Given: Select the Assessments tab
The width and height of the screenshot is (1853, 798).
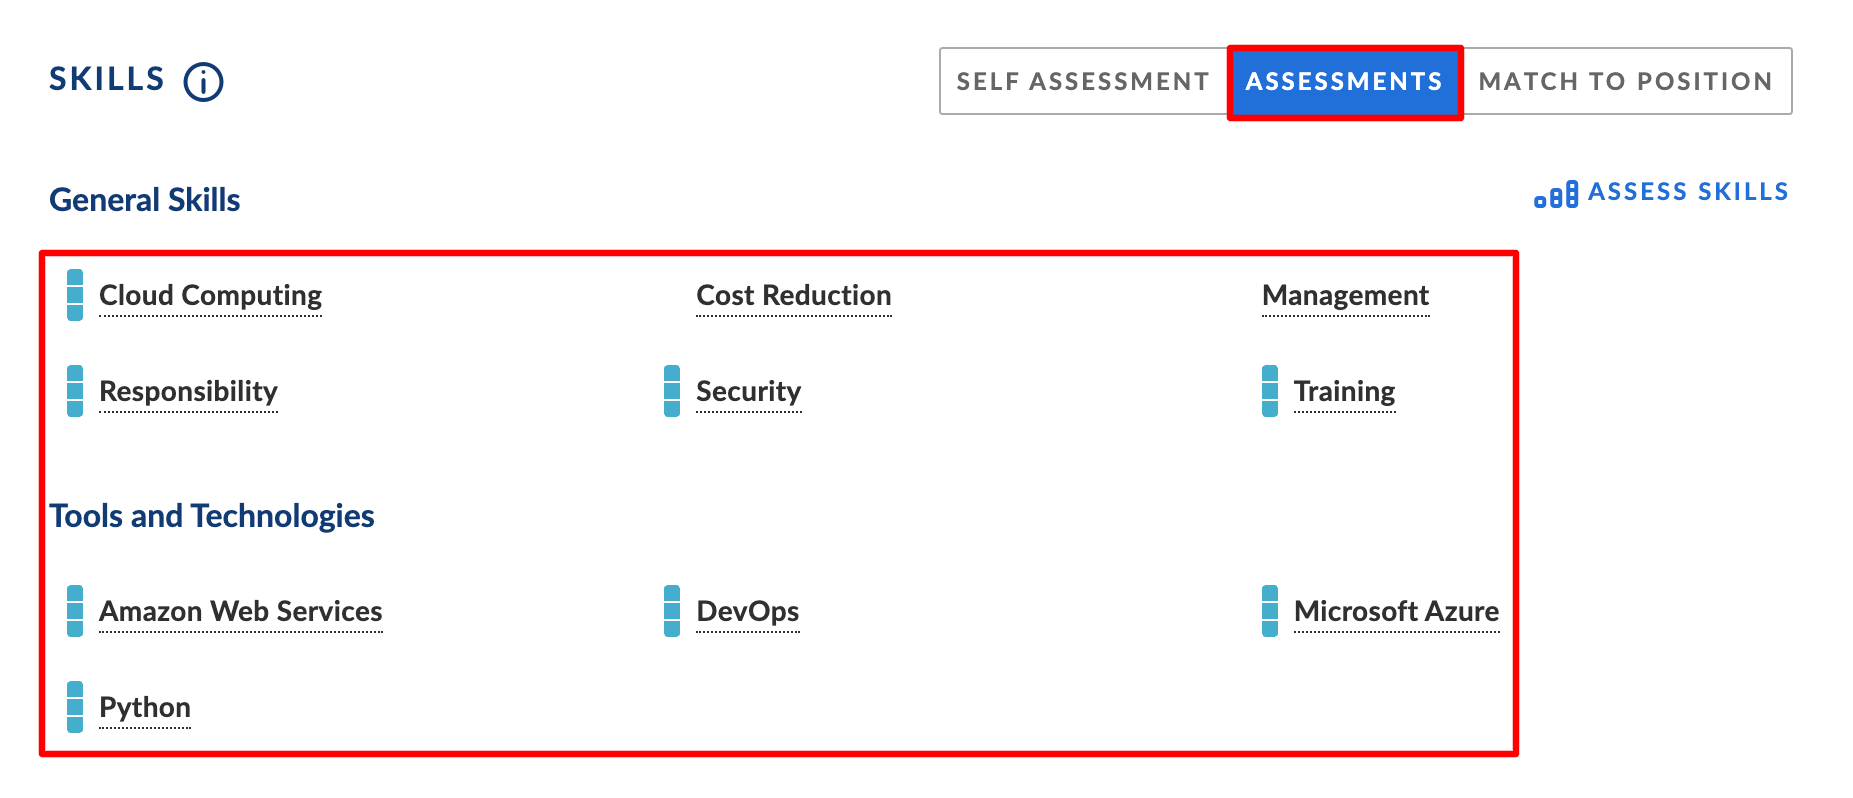Looking at the screenshot, I should [1345, 82].
